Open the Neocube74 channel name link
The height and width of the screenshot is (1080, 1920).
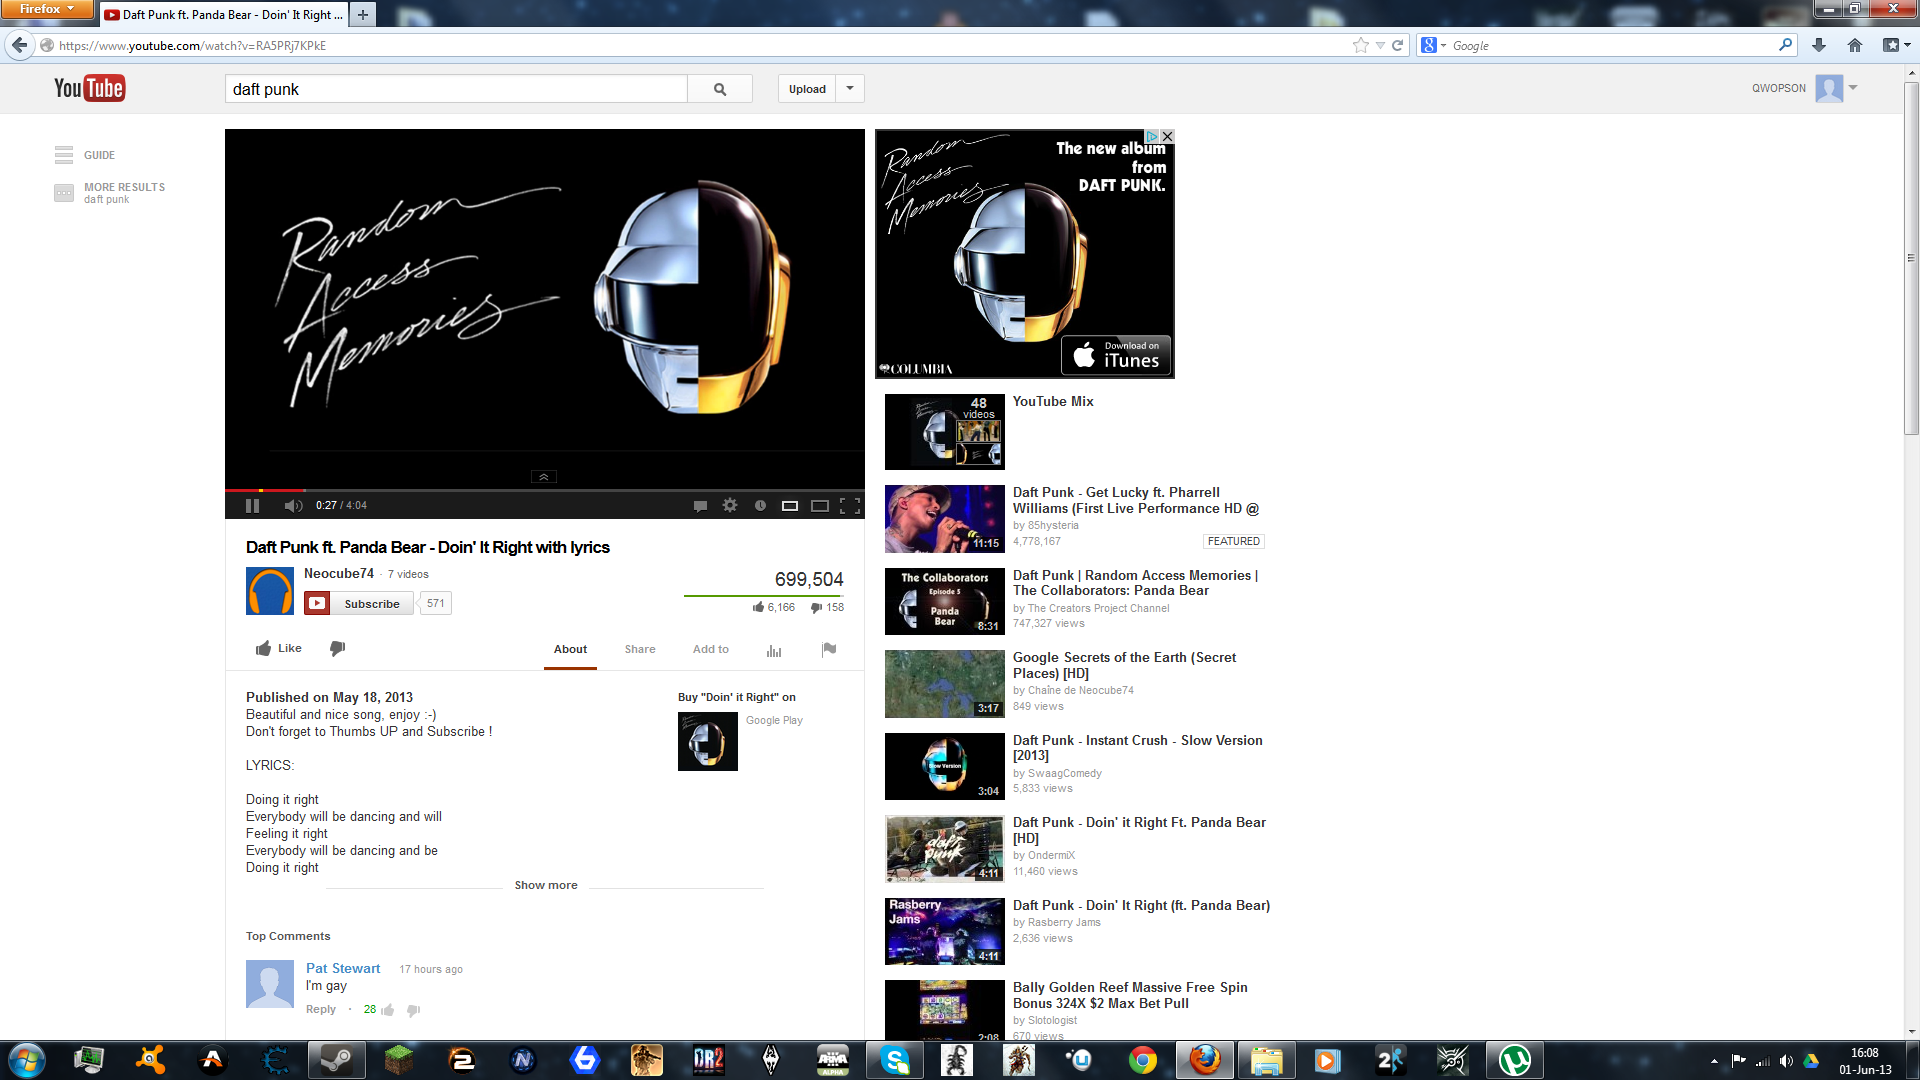339,574
